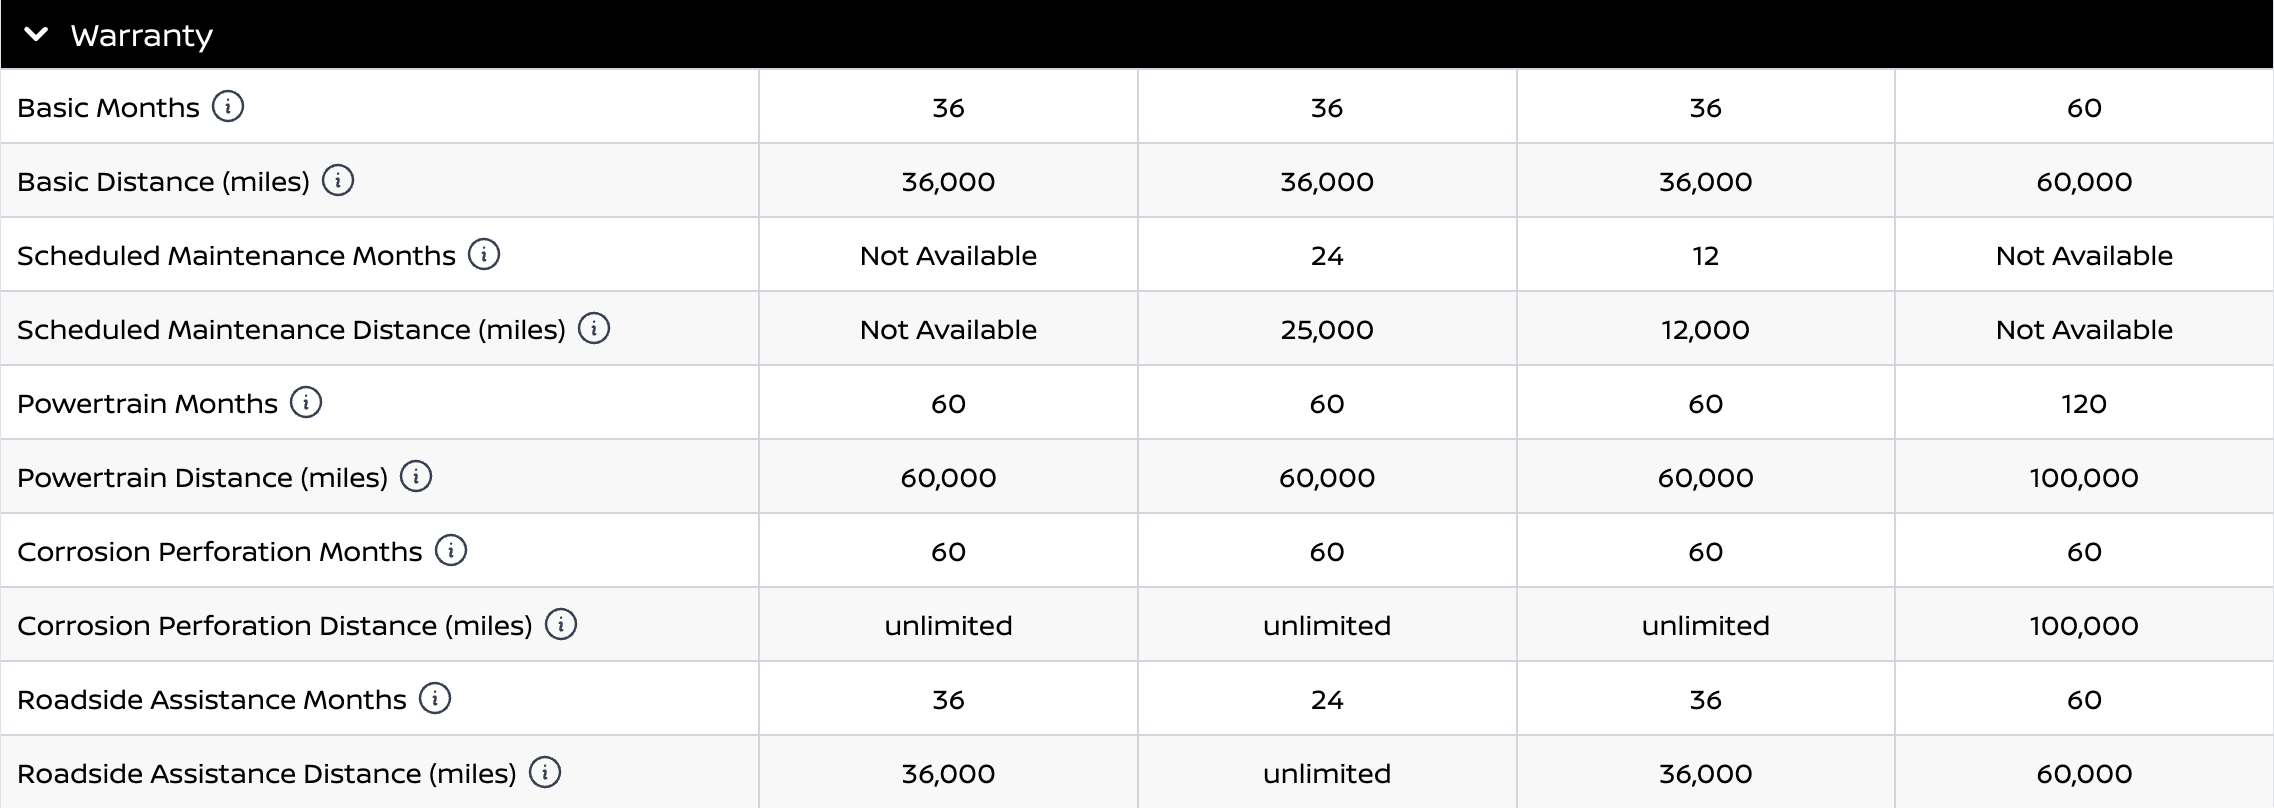Click info icon next to Scheduled Maintenance Months
The image size is (2274, 808).
pyautogui.click(x=484, y=254)
